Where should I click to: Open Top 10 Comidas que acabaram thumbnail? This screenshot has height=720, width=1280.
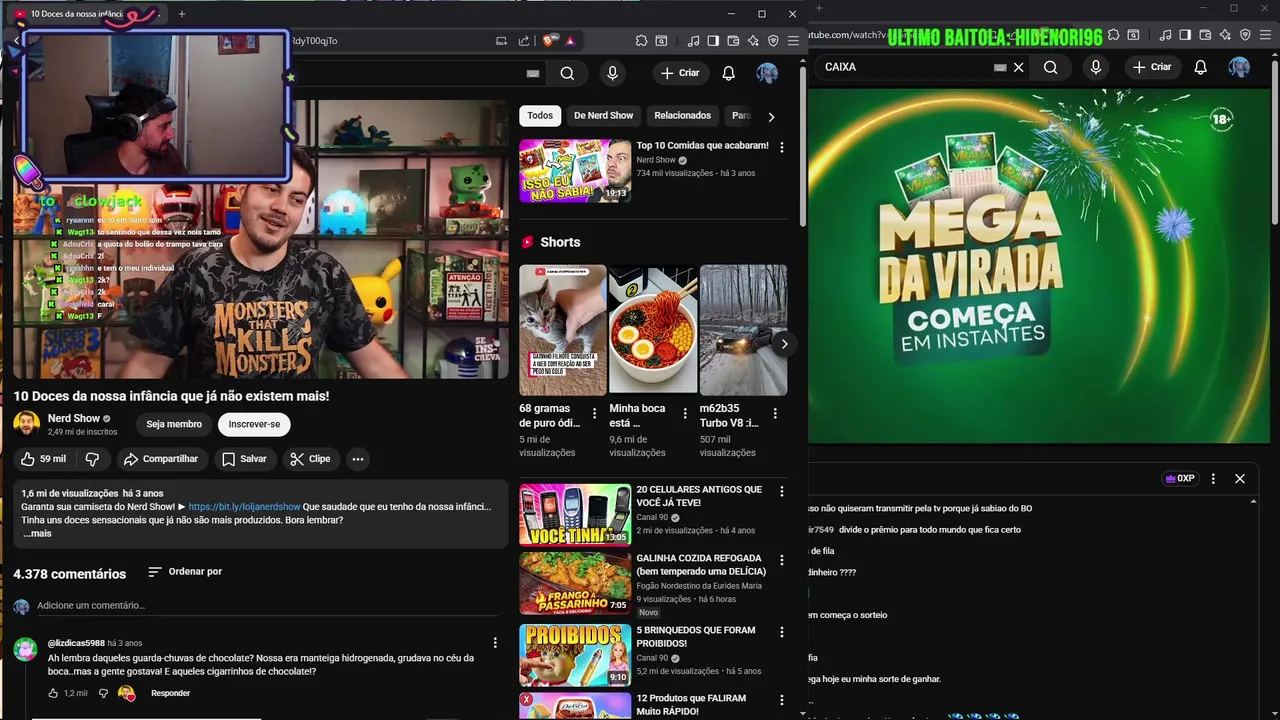click(x=575, y=171)
